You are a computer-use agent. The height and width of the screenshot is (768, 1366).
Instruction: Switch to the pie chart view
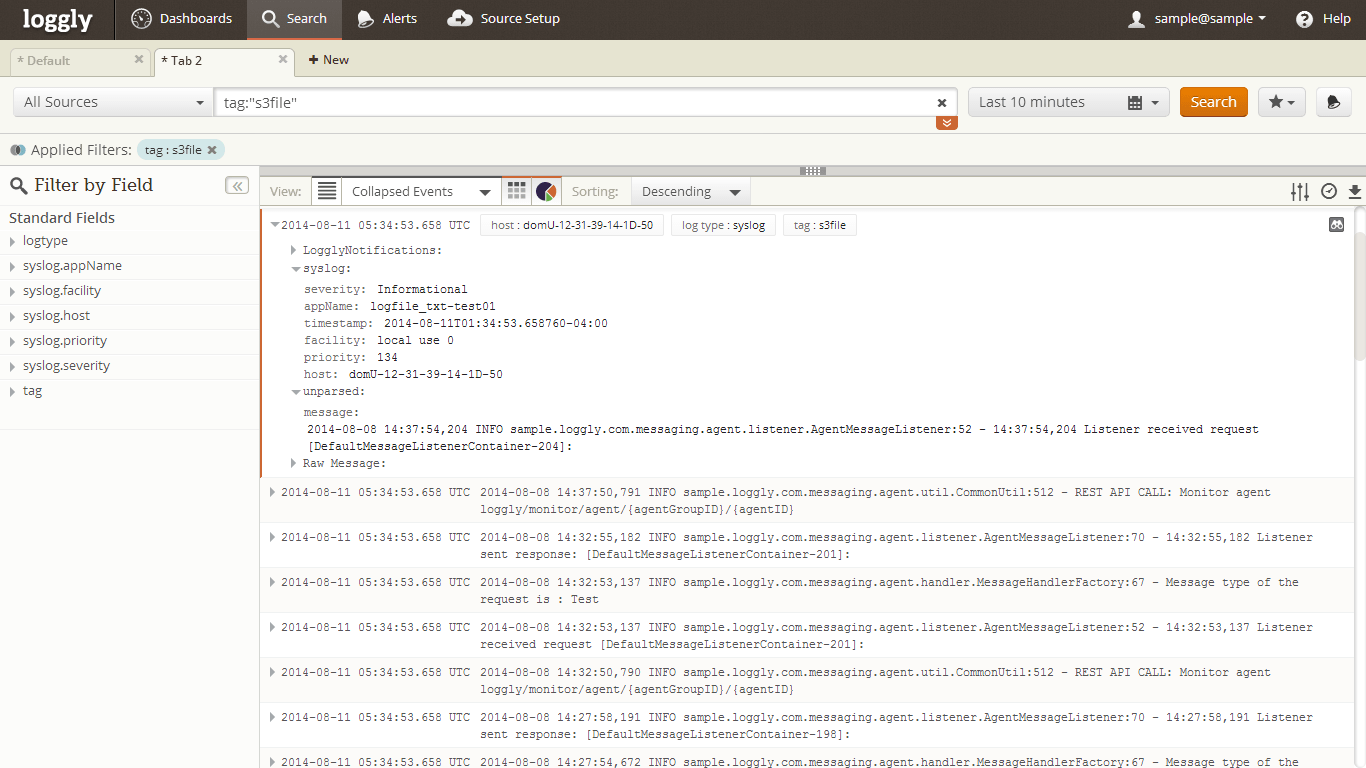pos(546,191)
